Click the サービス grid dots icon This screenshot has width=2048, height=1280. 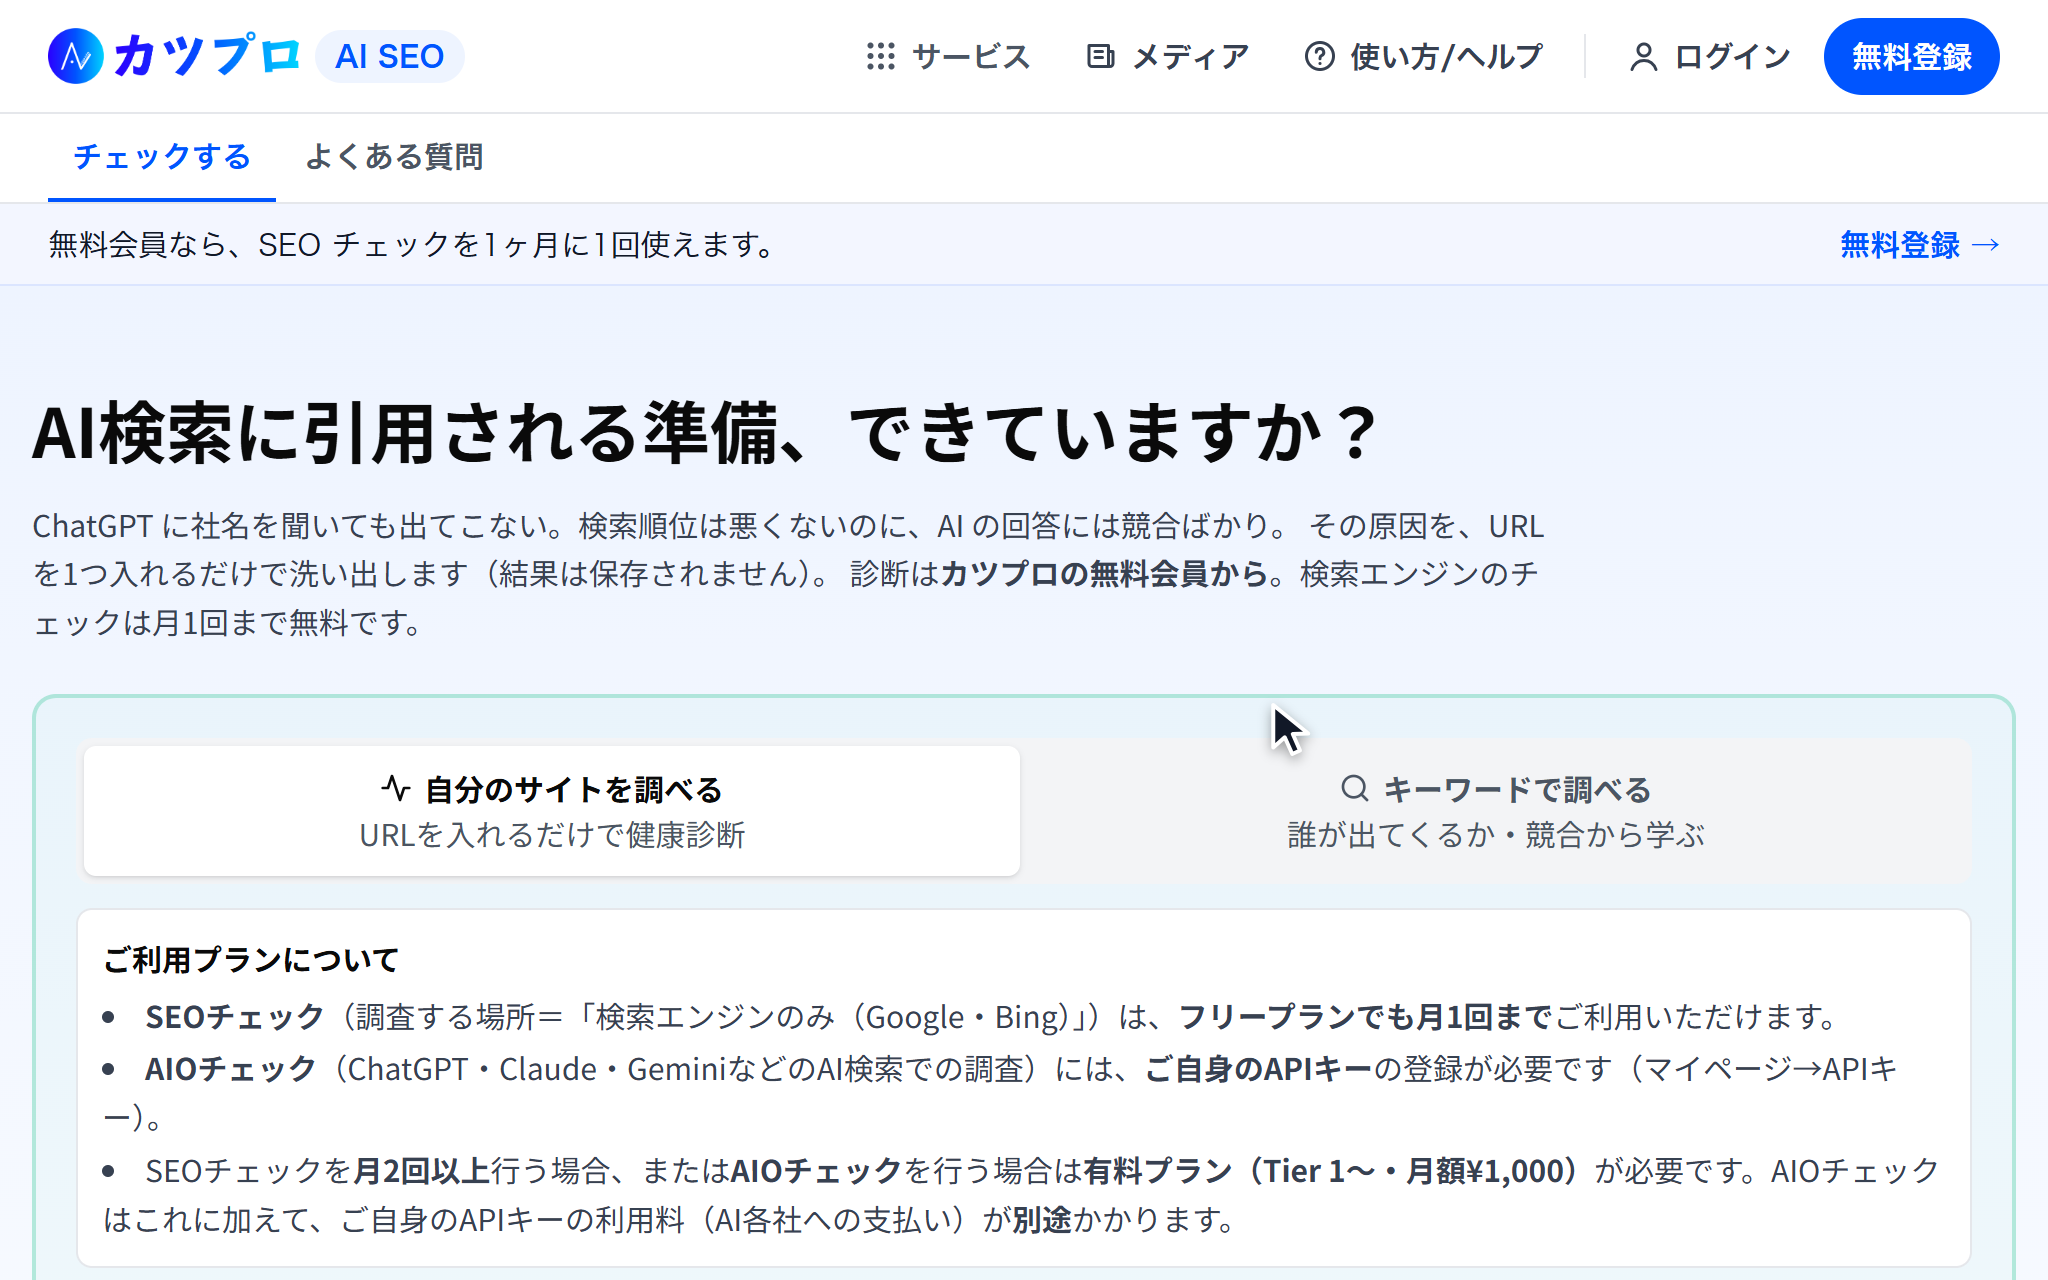click(880, 56)
